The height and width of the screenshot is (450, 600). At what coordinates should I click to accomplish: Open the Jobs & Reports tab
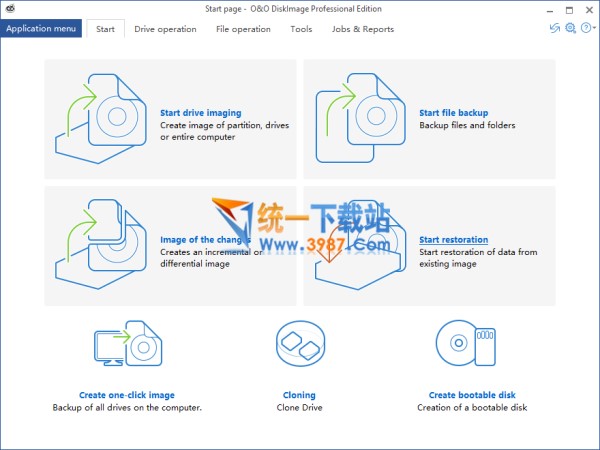pos(363,29)
